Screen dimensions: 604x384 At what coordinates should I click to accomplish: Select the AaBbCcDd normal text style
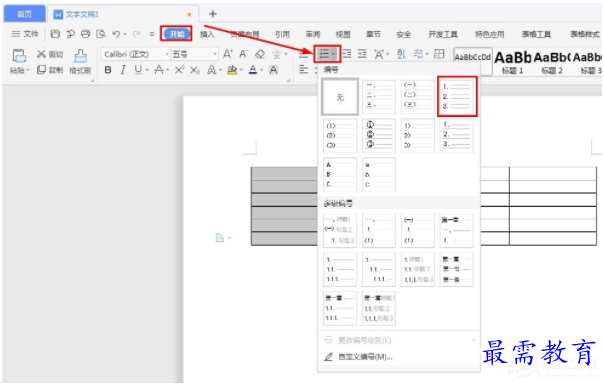[x=472, y=61]
